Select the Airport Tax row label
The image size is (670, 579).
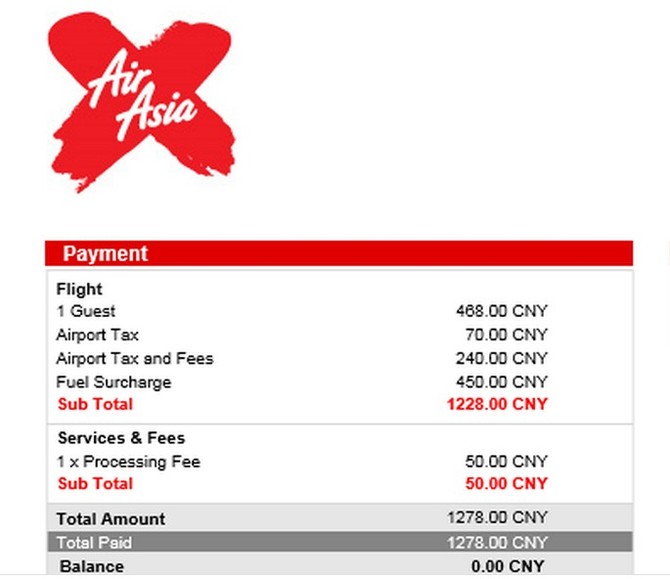pos(97,335)
